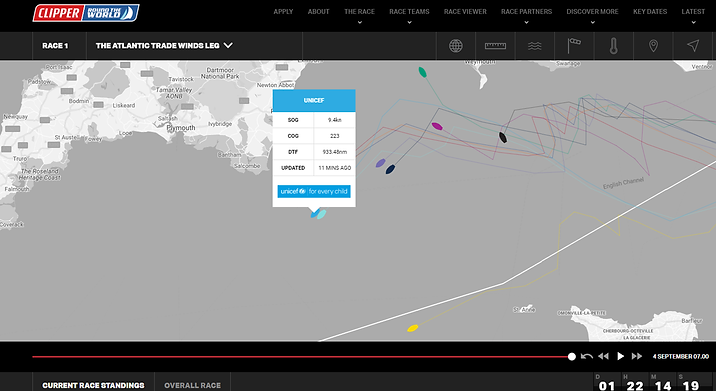
Task: Select the purple boat marker
Action: point(380,163)
